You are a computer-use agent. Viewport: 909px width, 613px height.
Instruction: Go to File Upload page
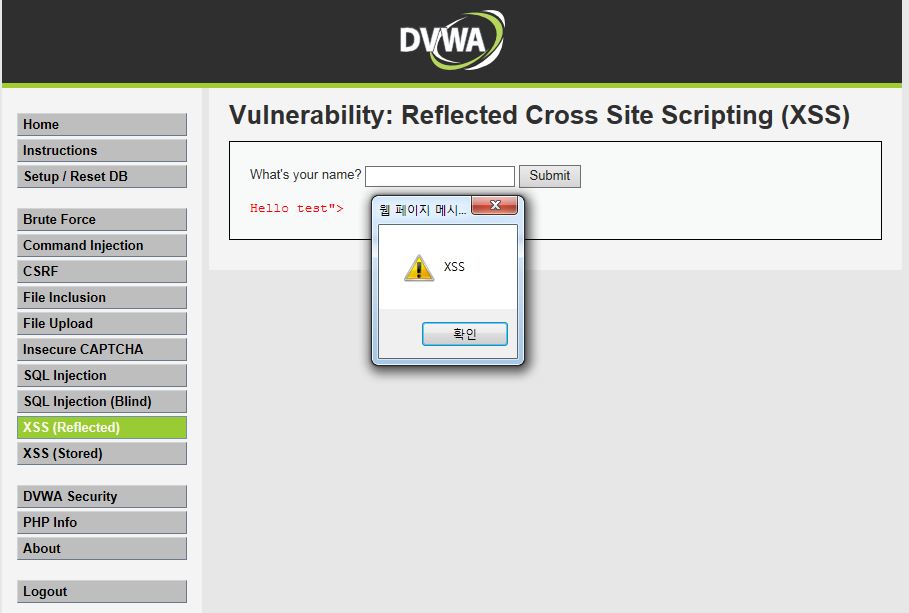102,324
